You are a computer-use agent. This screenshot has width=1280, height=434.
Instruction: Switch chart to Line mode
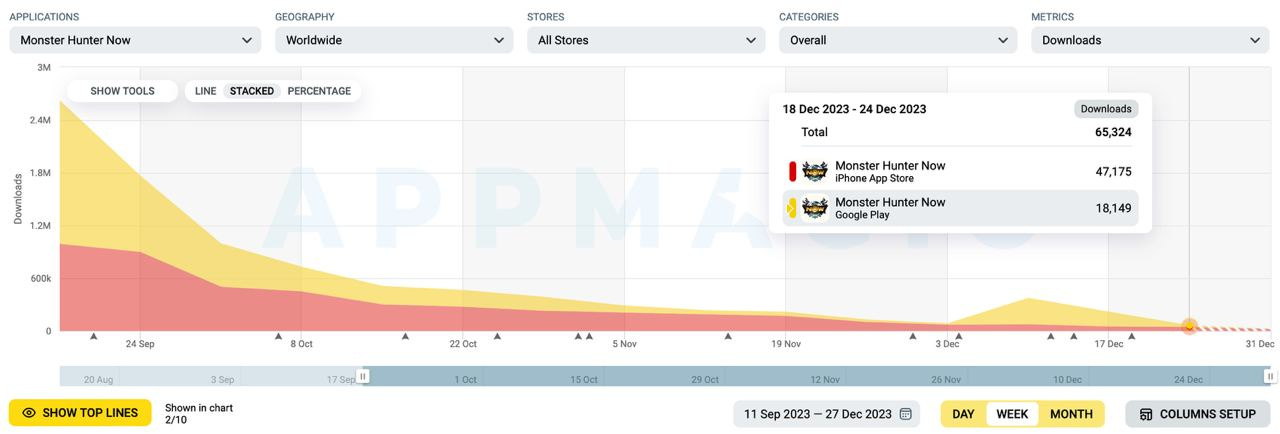pyautogui.click(x=205, y=91)
